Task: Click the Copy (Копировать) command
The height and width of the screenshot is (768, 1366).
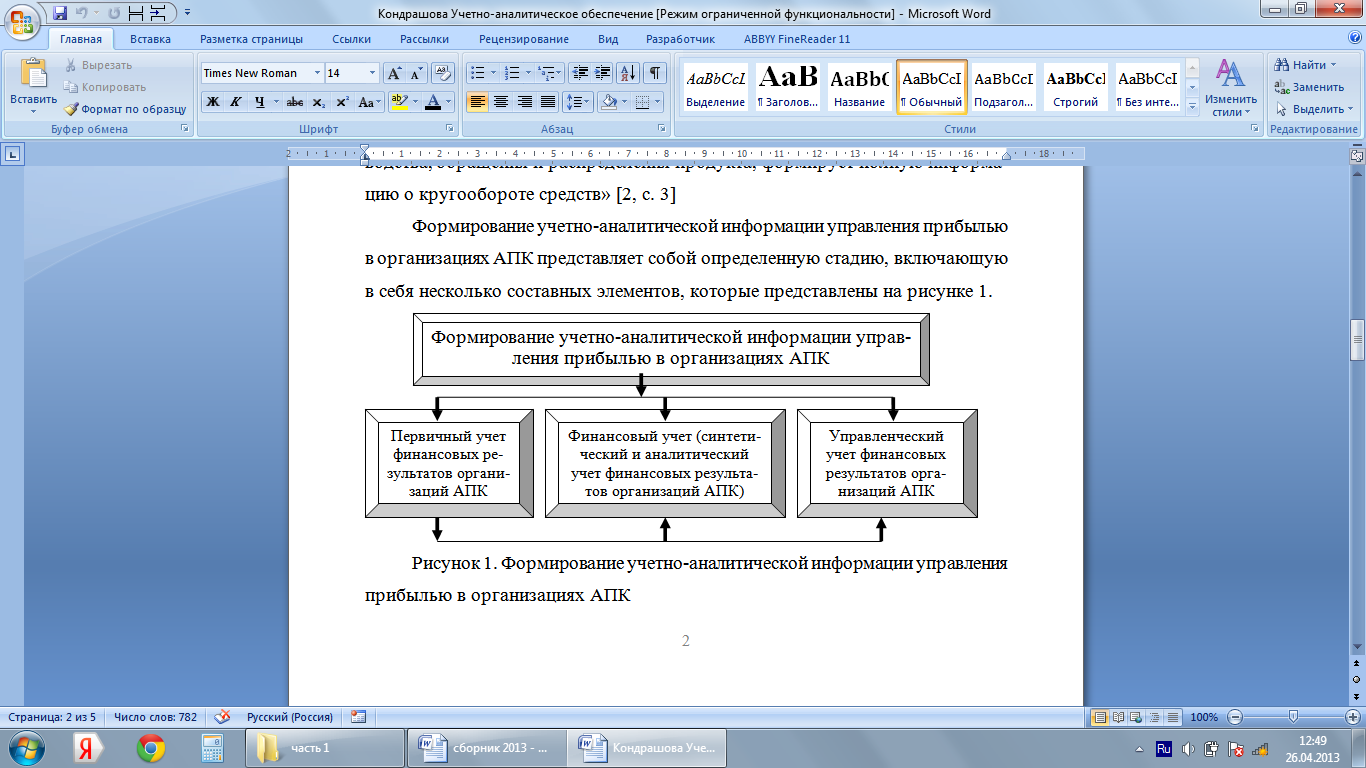Action: point(105,87)
